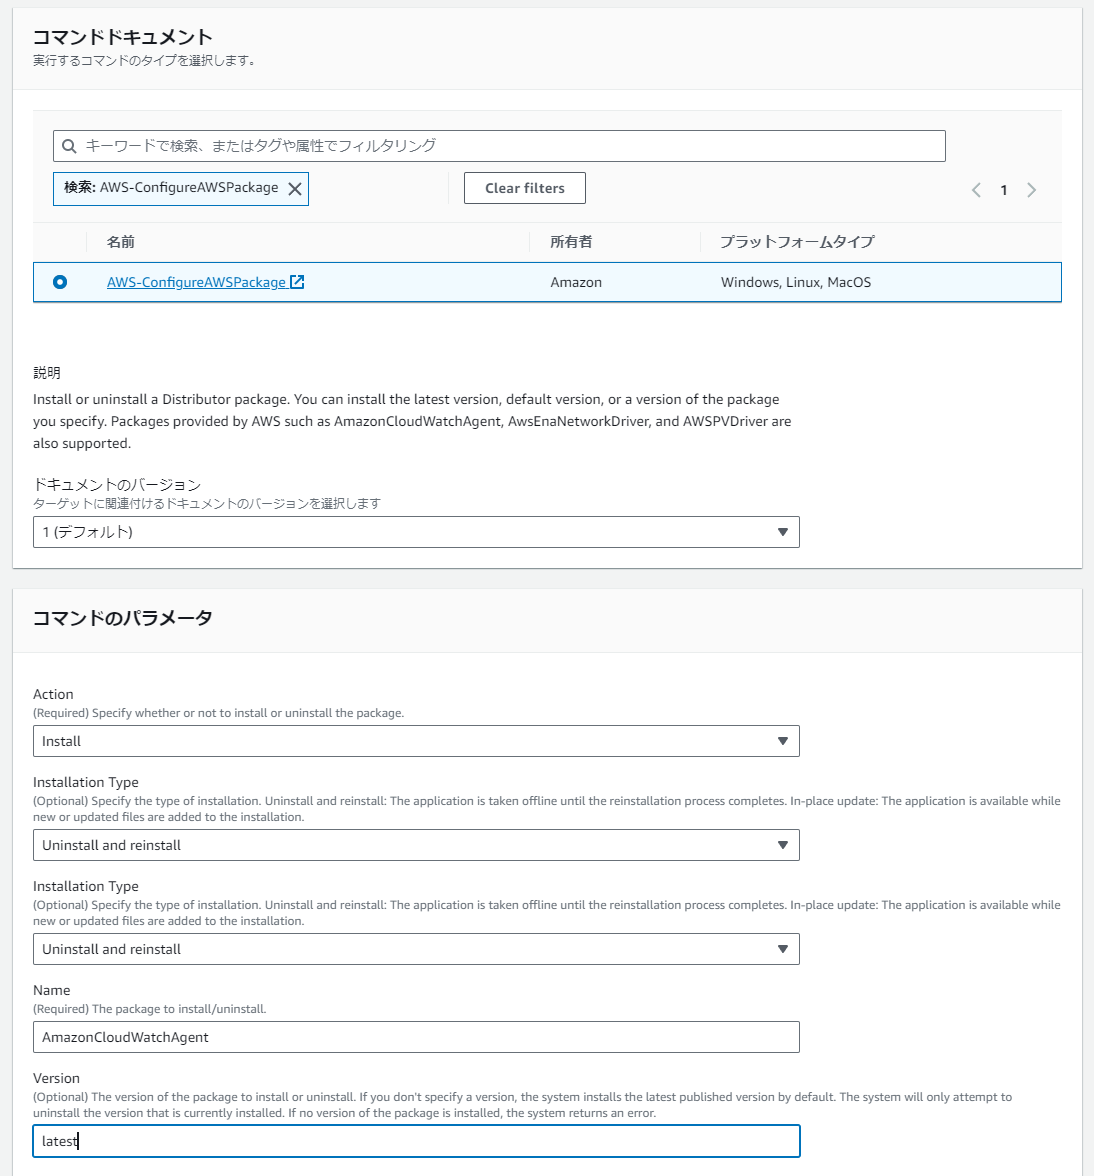1094x1176 pixels.
Task: Open AWS-ConfigureAWSPackage via external link icon
Action: coord(296,281)
